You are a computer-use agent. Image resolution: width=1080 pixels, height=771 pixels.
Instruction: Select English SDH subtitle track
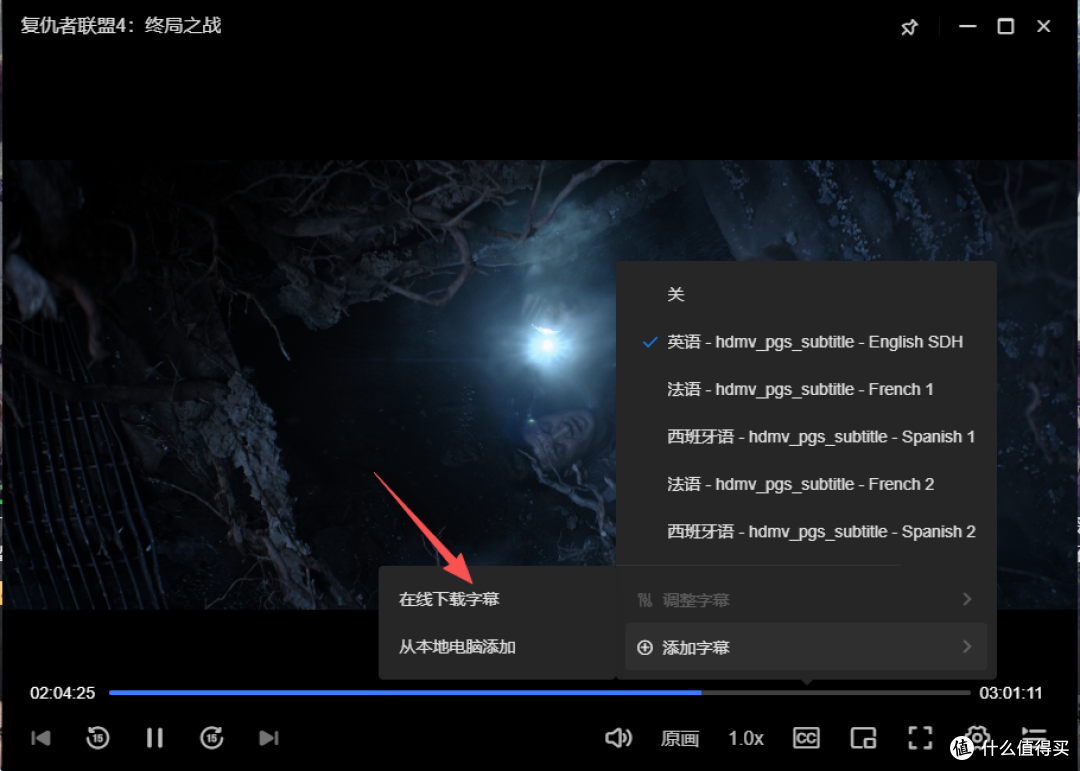click(806, 342)
